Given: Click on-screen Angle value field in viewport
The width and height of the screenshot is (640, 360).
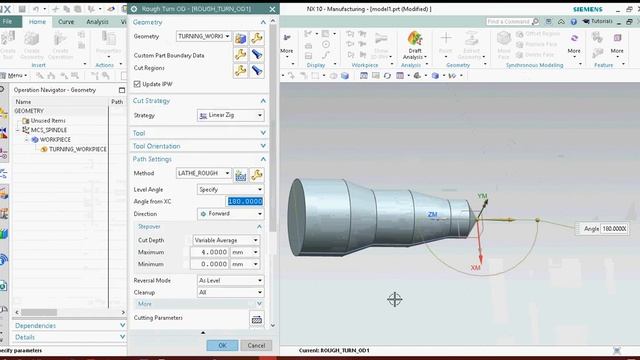Looking at the screenshot, I should click(x=614, y=229).
